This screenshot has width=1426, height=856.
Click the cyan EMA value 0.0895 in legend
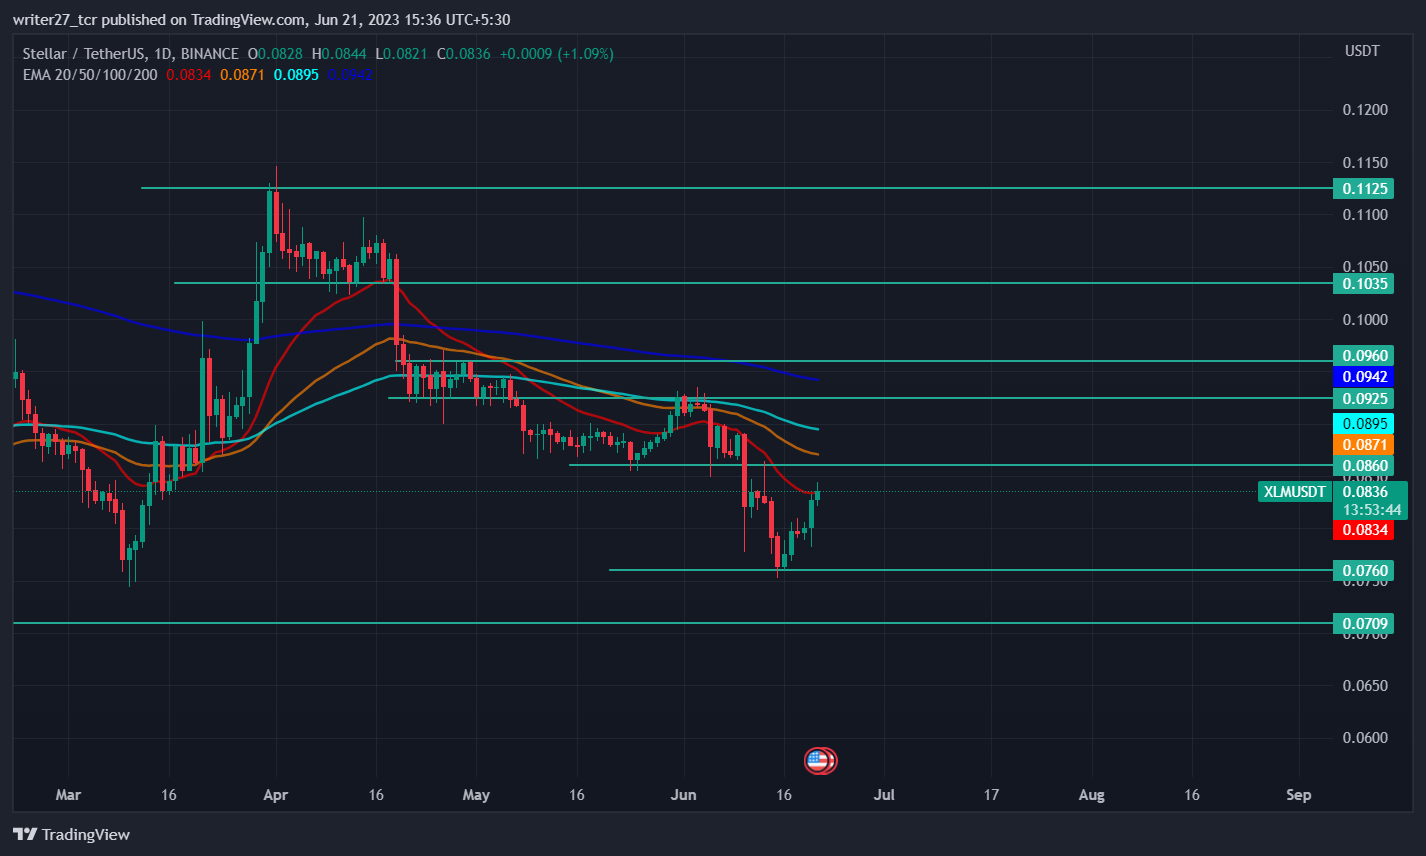coord(297,74)
